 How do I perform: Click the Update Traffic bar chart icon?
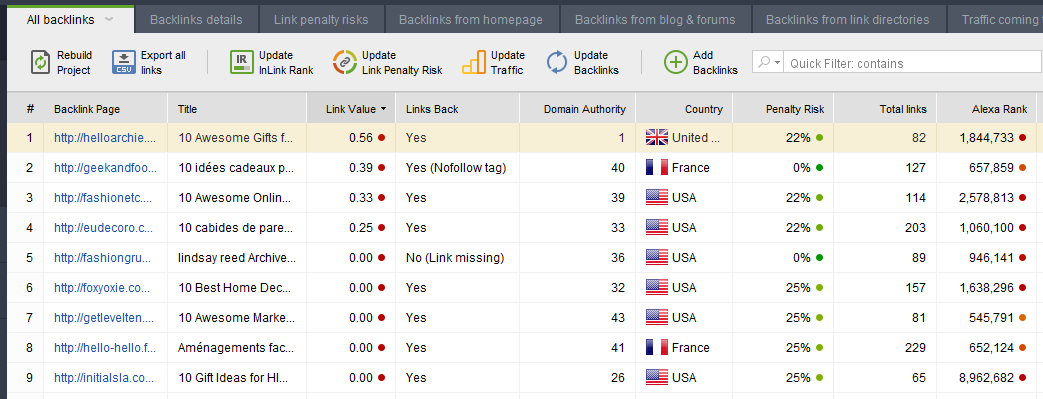[474, 63]
